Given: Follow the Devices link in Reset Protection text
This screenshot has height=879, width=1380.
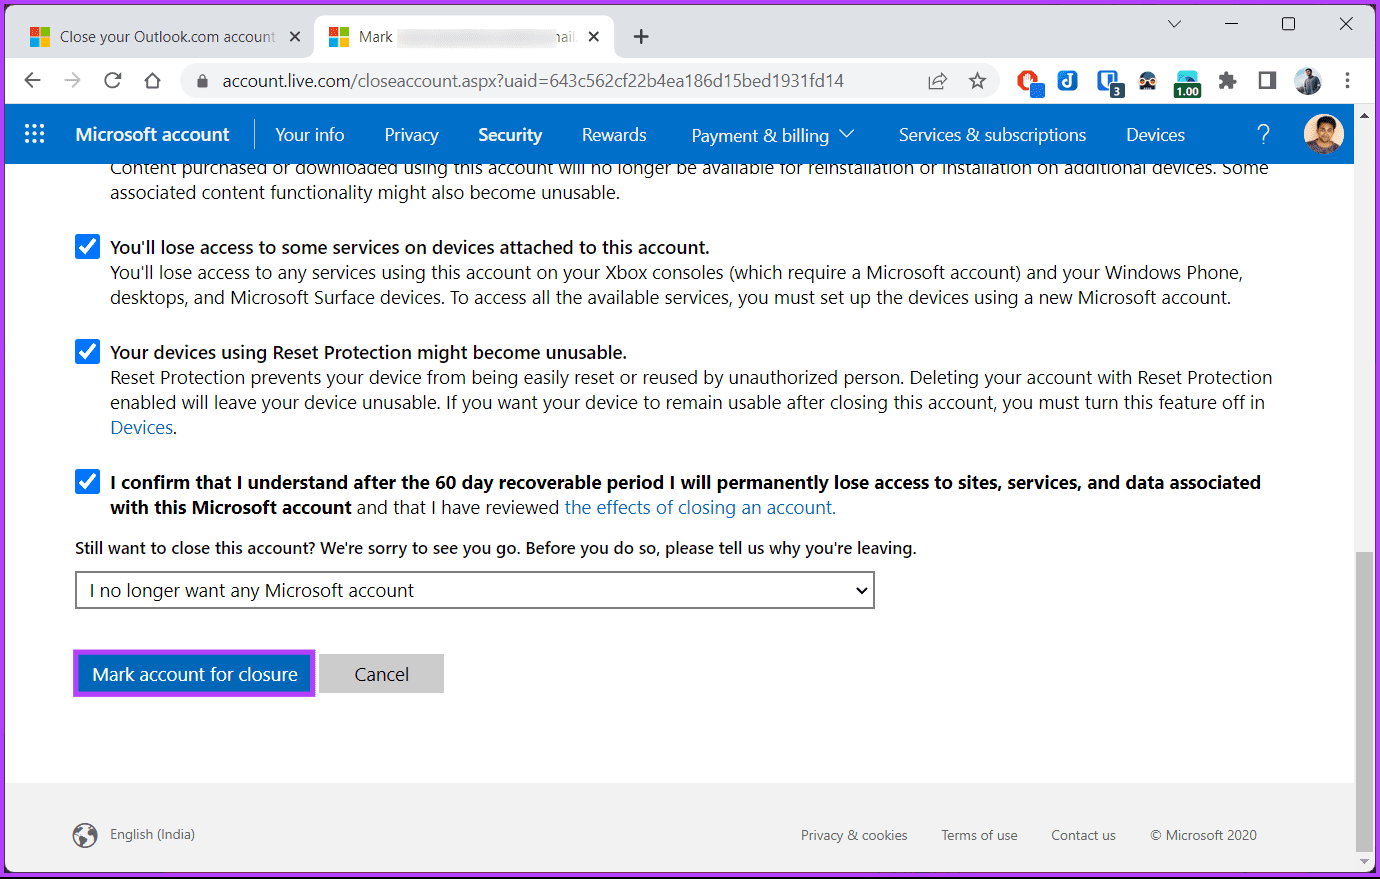Looking at the screenshot, I should (x=142, y=428).
